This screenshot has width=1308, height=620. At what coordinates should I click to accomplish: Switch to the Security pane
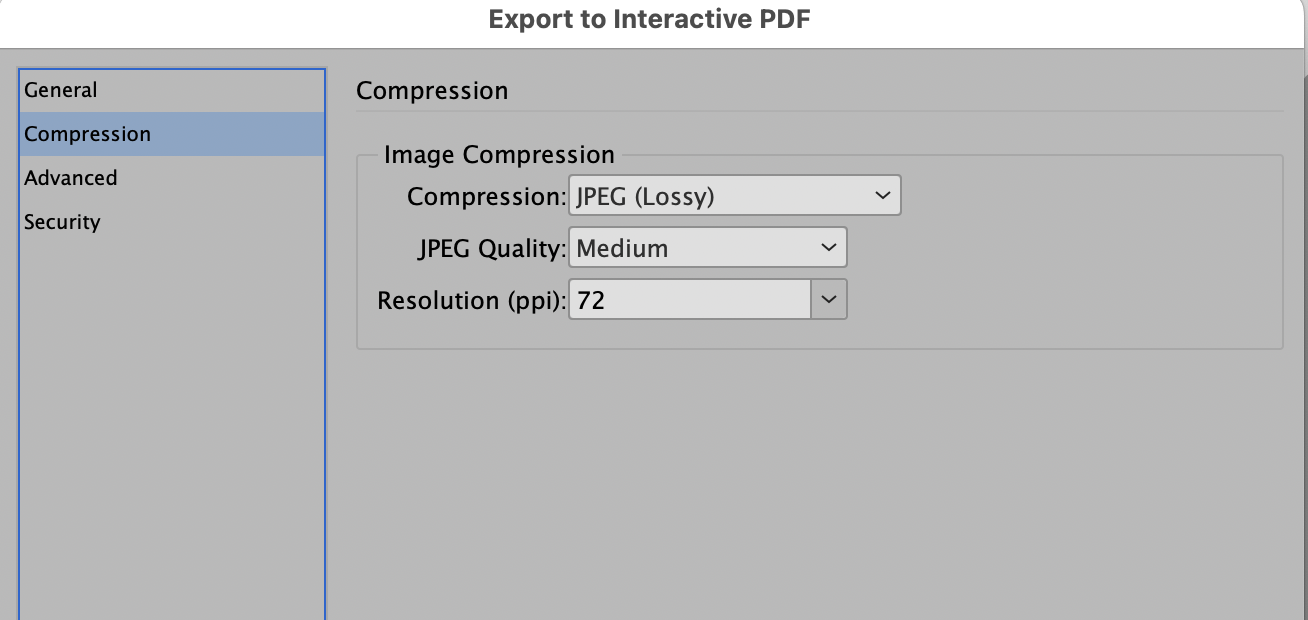coord(62,221)
